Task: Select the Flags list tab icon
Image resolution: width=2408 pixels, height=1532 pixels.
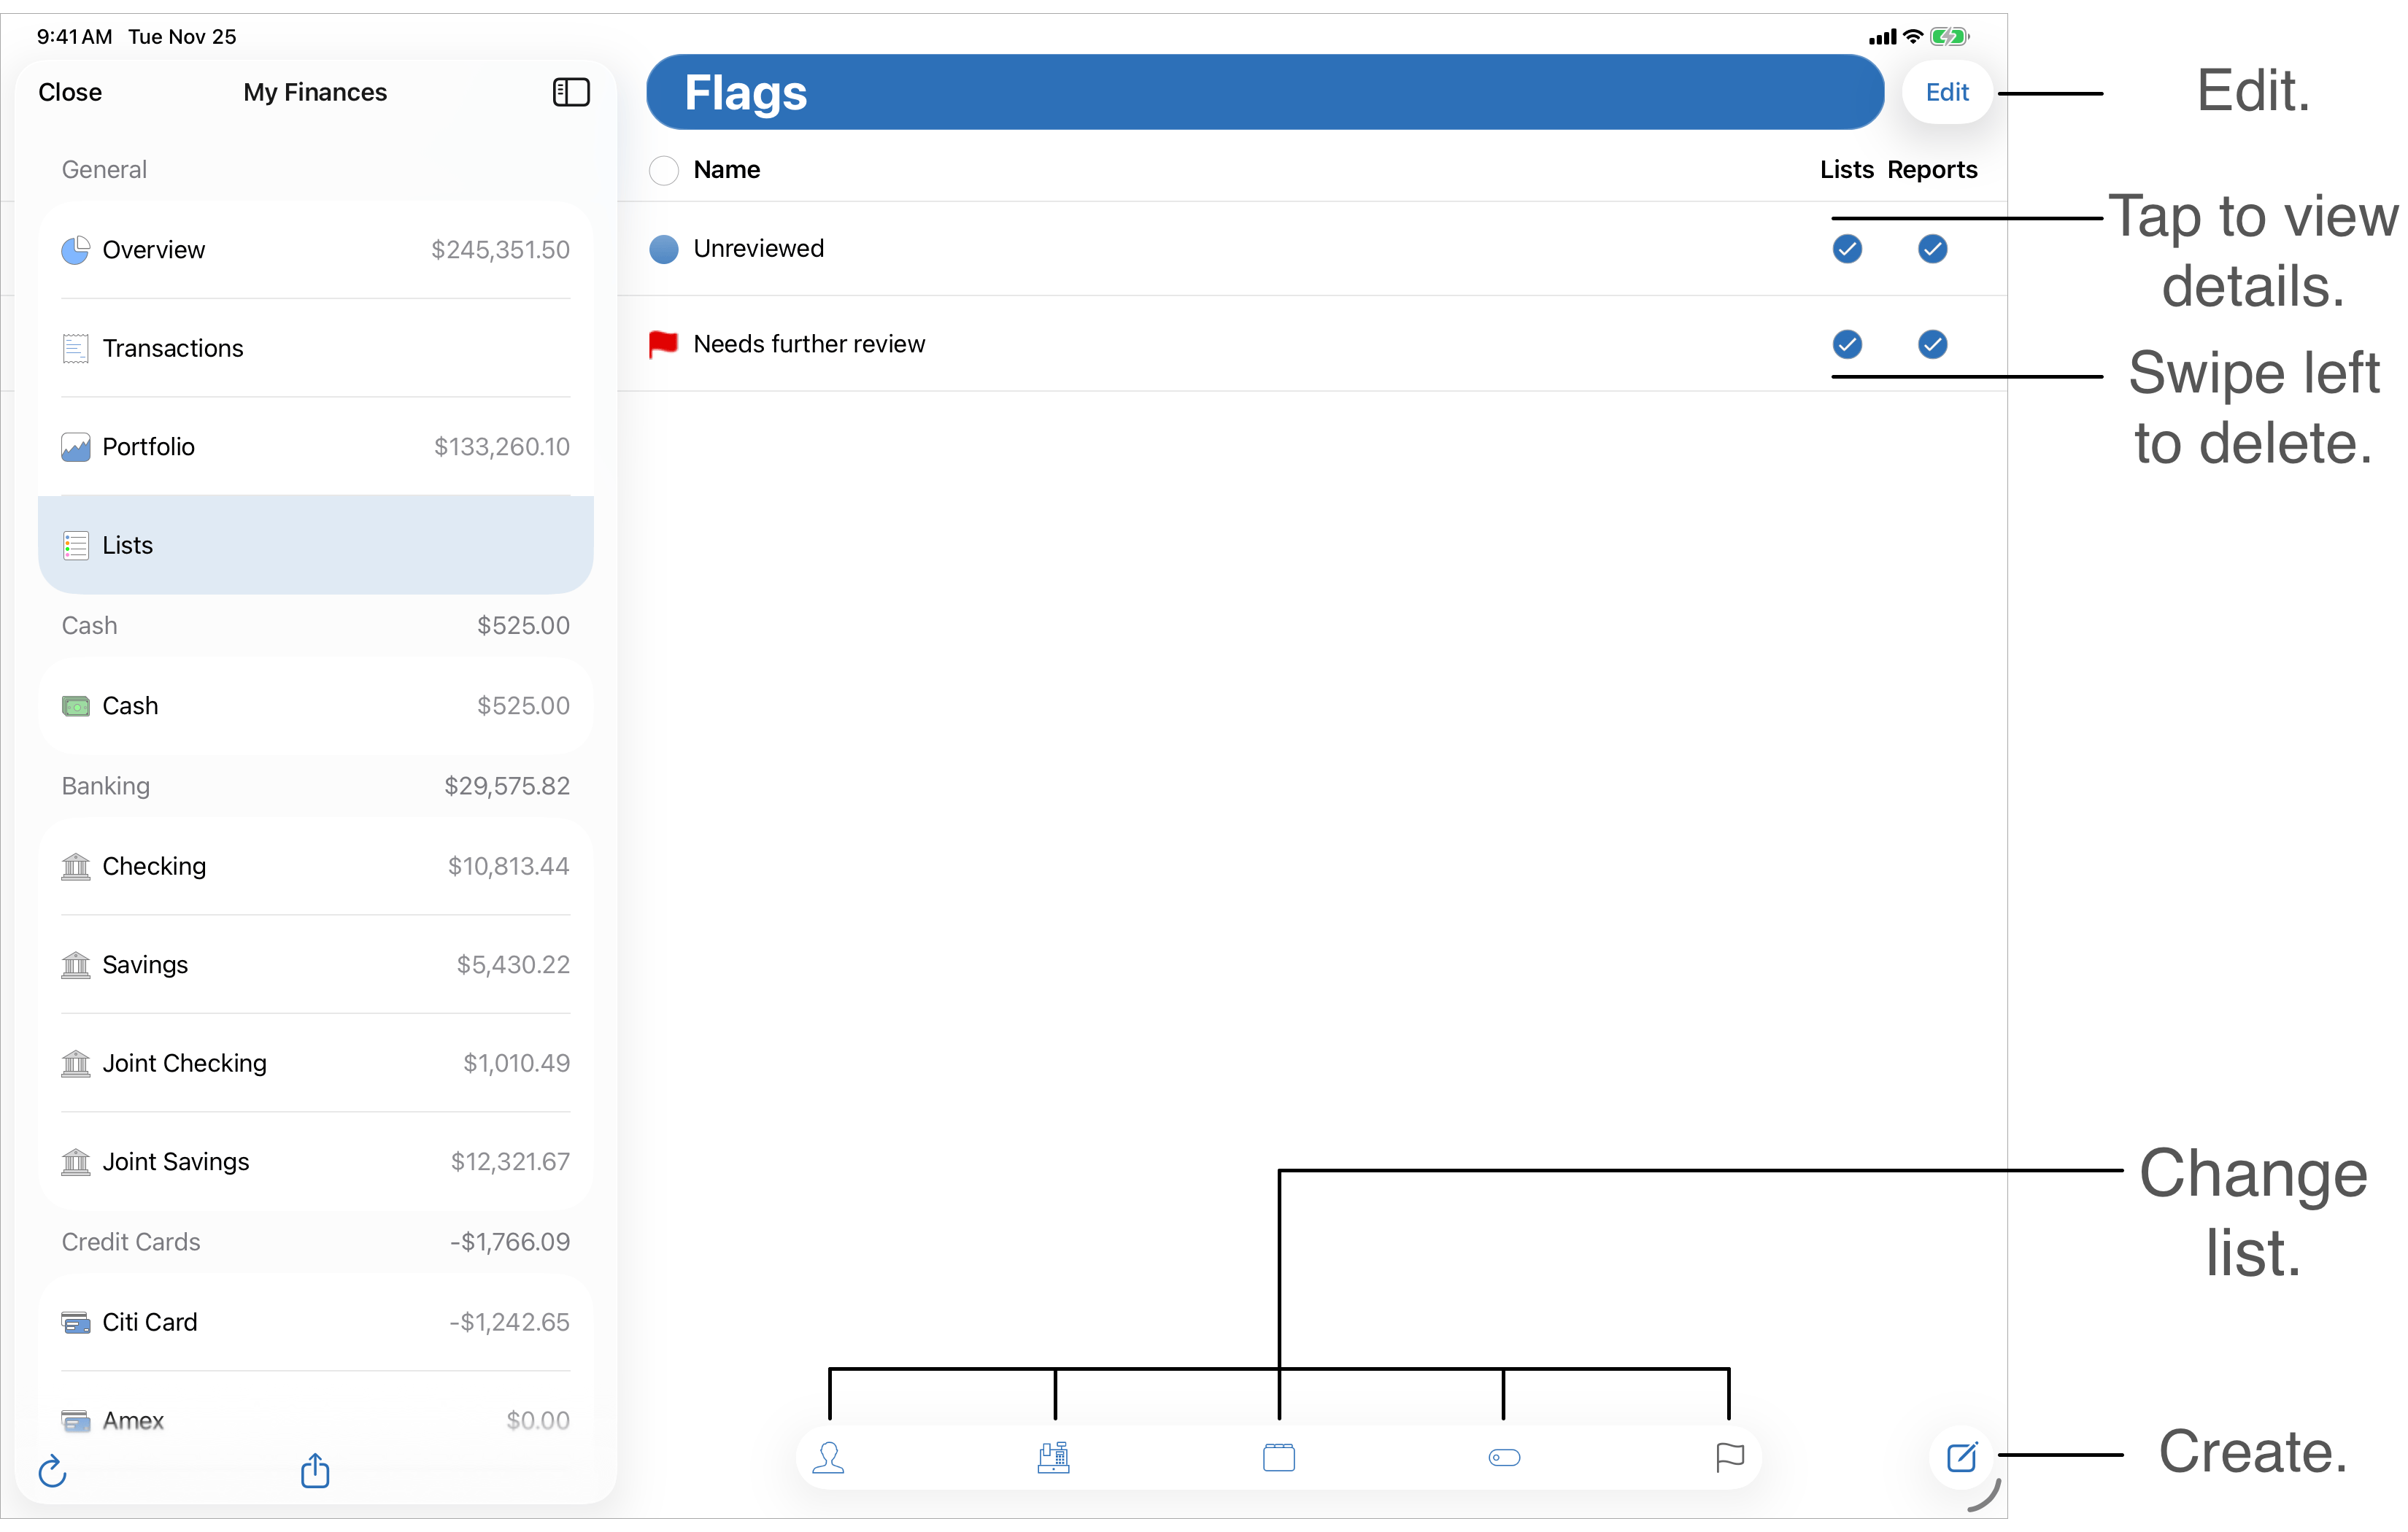Action: [1729, 1457]
